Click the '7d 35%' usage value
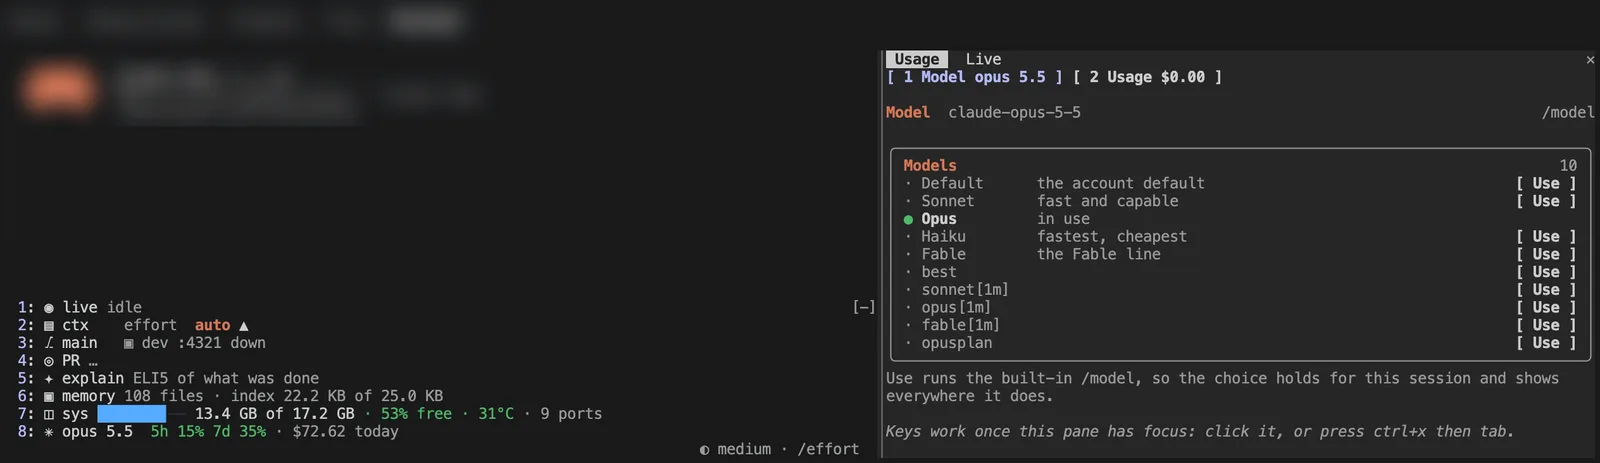Screen dimensions: 1600x463 tap(239, 432)
